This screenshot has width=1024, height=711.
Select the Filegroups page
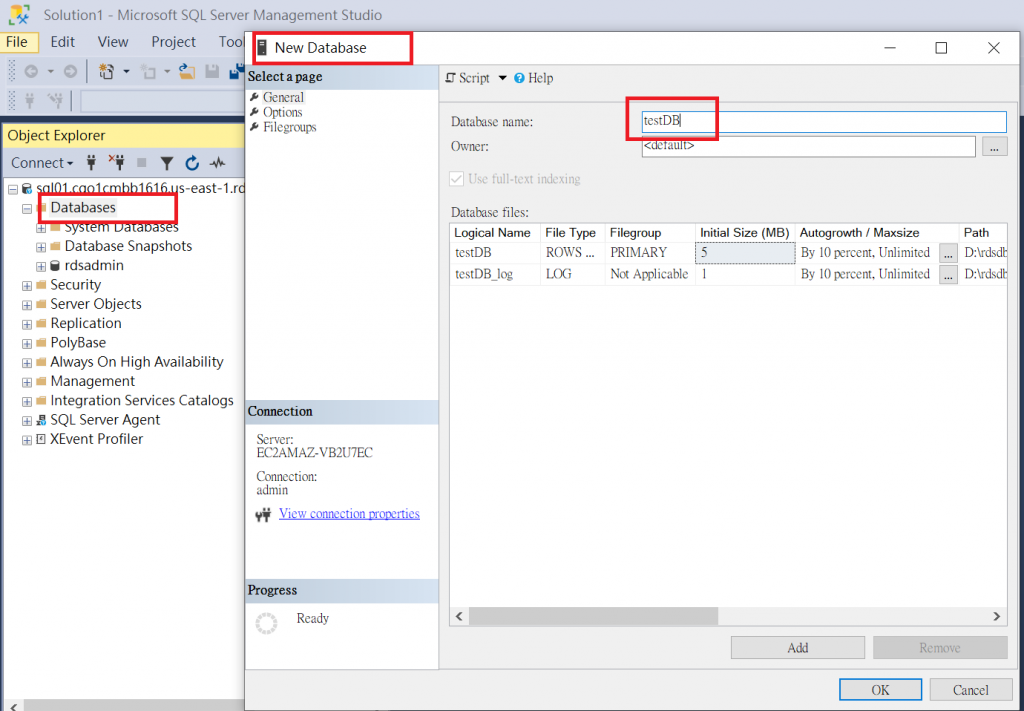coord(289,127)
